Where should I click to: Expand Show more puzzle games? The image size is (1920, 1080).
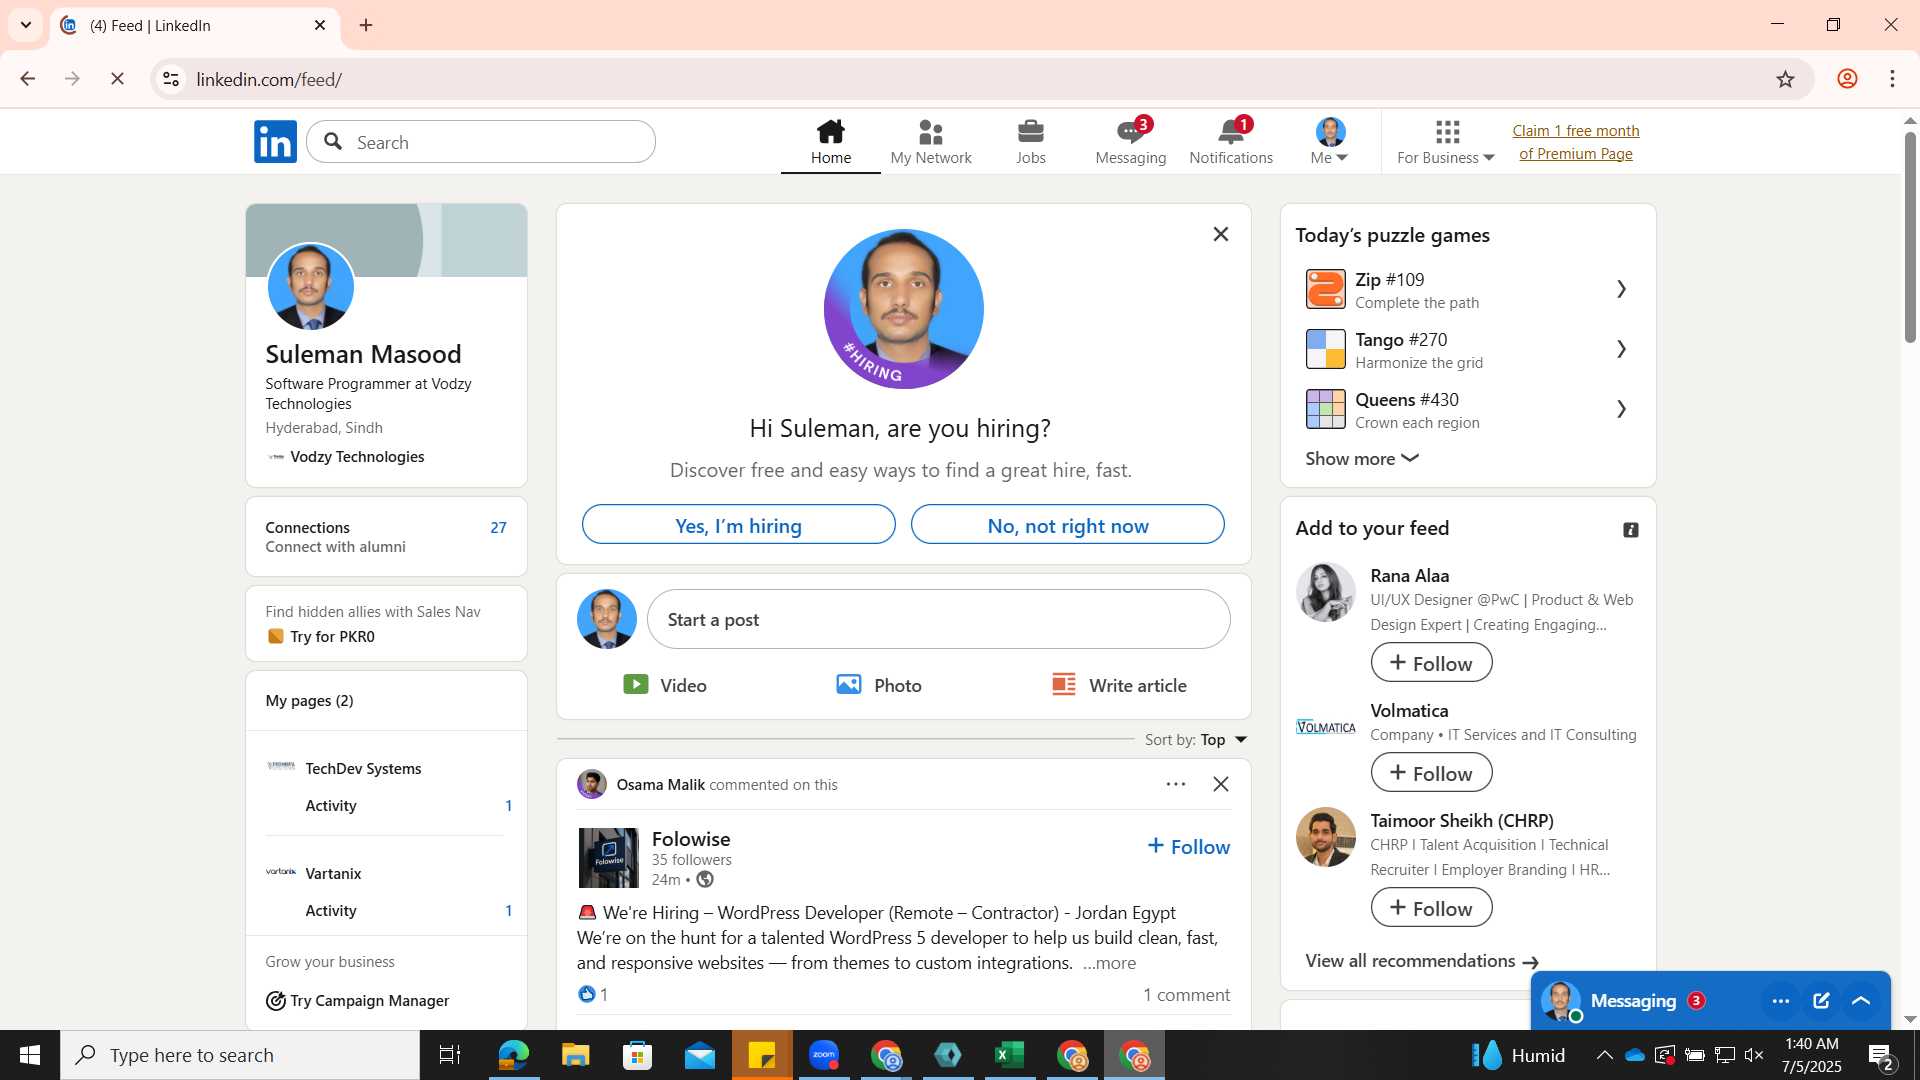tap(1362, 459)
